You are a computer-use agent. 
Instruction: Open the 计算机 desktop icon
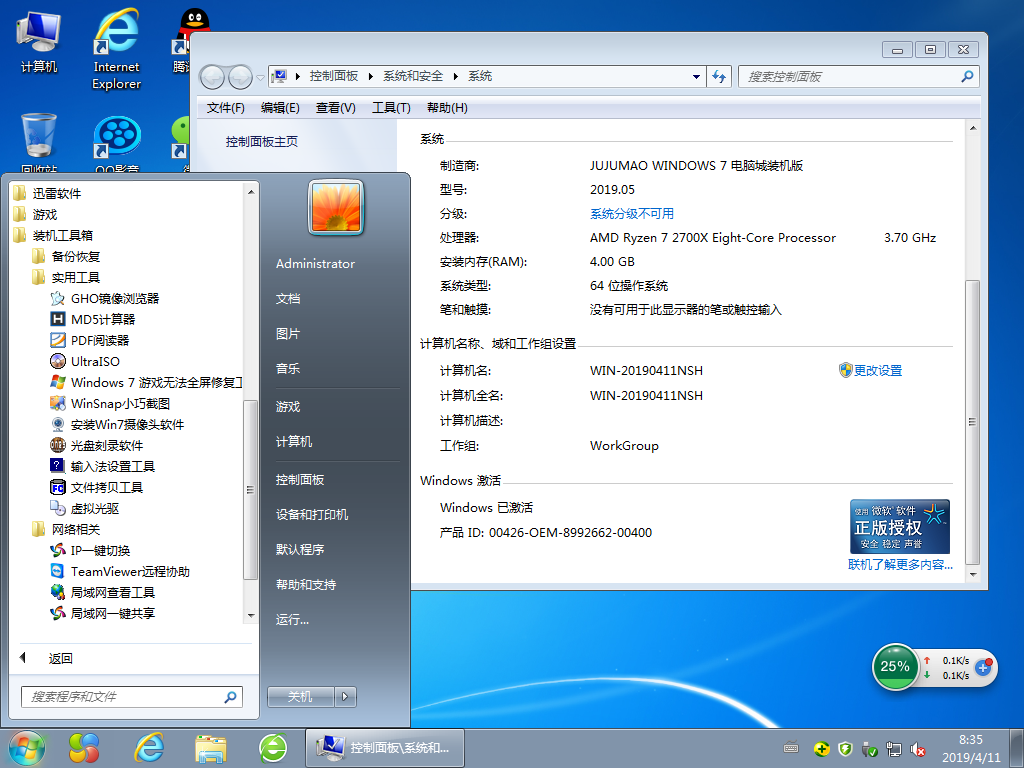click(39, 42)
